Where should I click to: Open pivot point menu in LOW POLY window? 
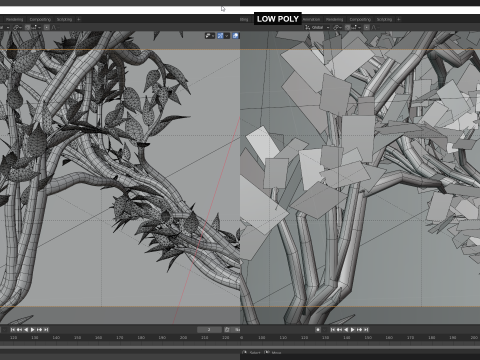(x=338, y=27)
